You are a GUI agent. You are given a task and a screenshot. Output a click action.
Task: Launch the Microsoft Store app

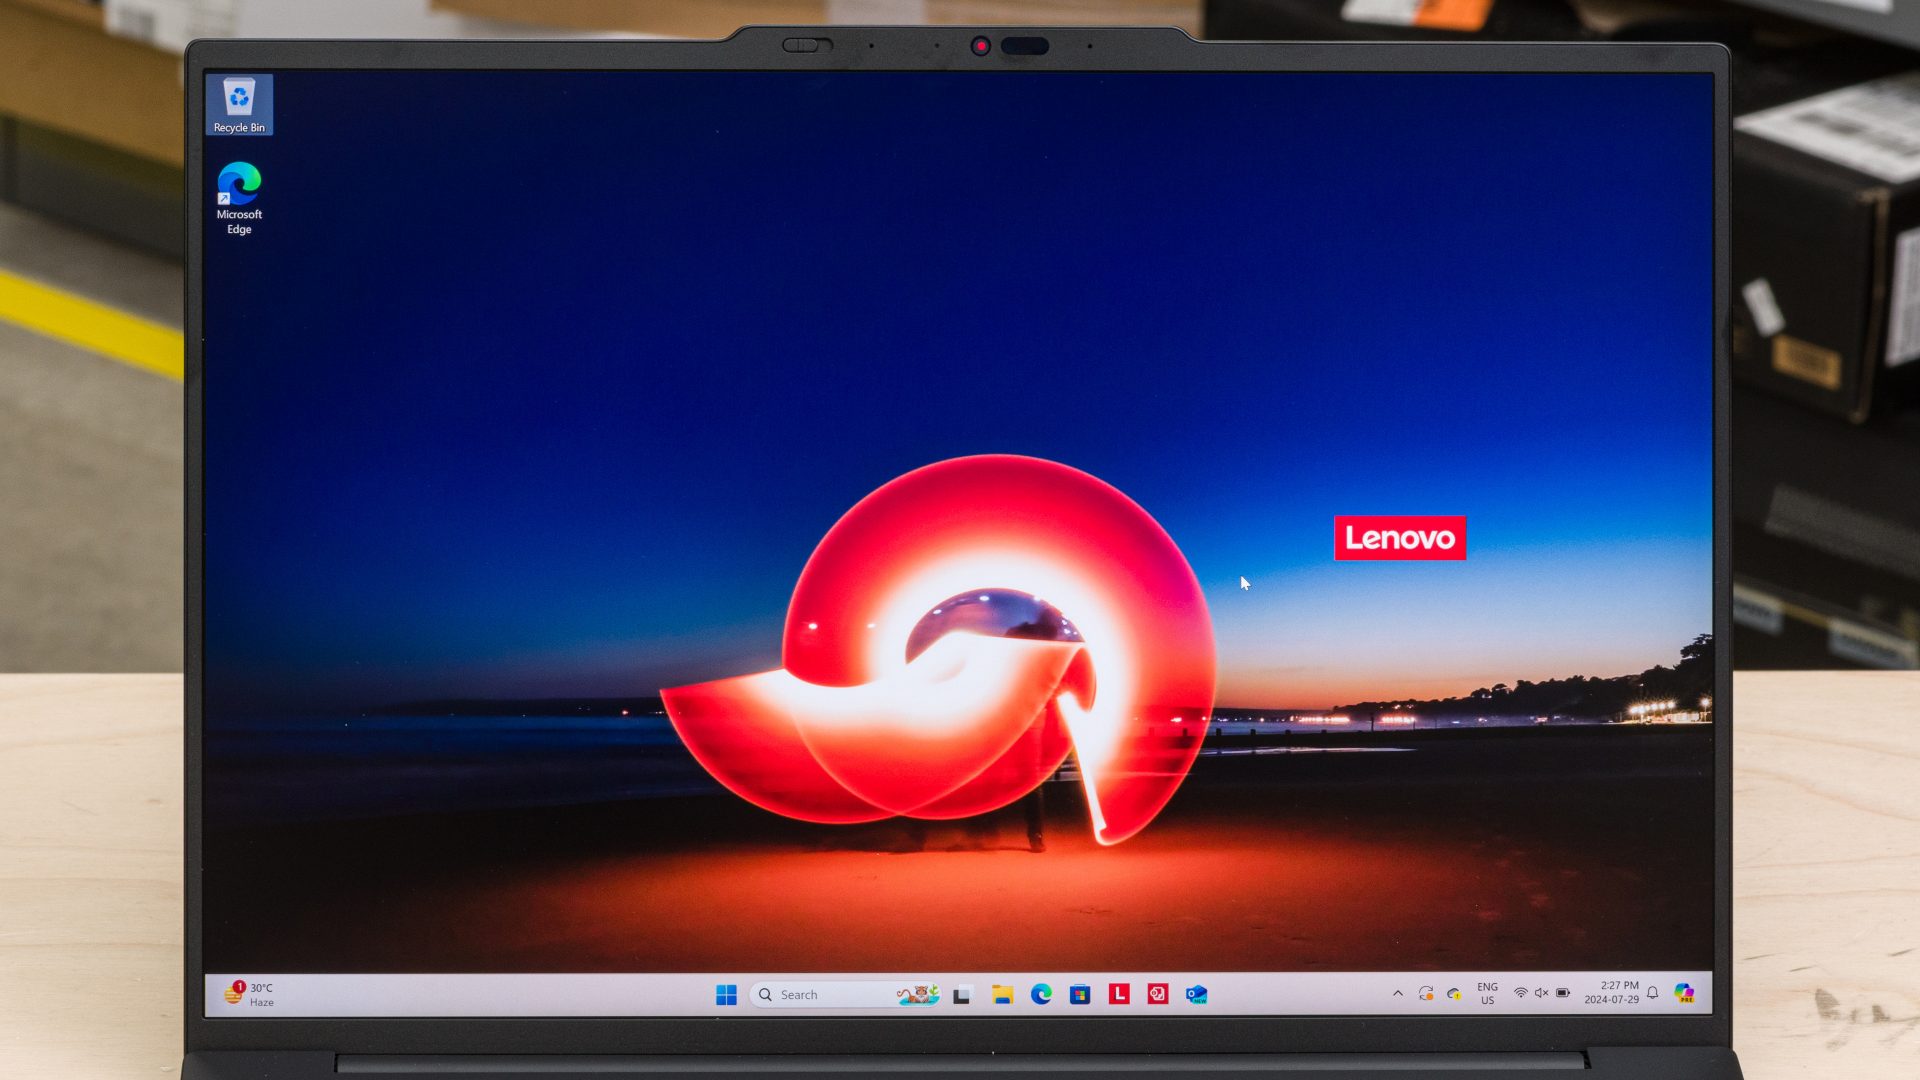coord(1081,994)
